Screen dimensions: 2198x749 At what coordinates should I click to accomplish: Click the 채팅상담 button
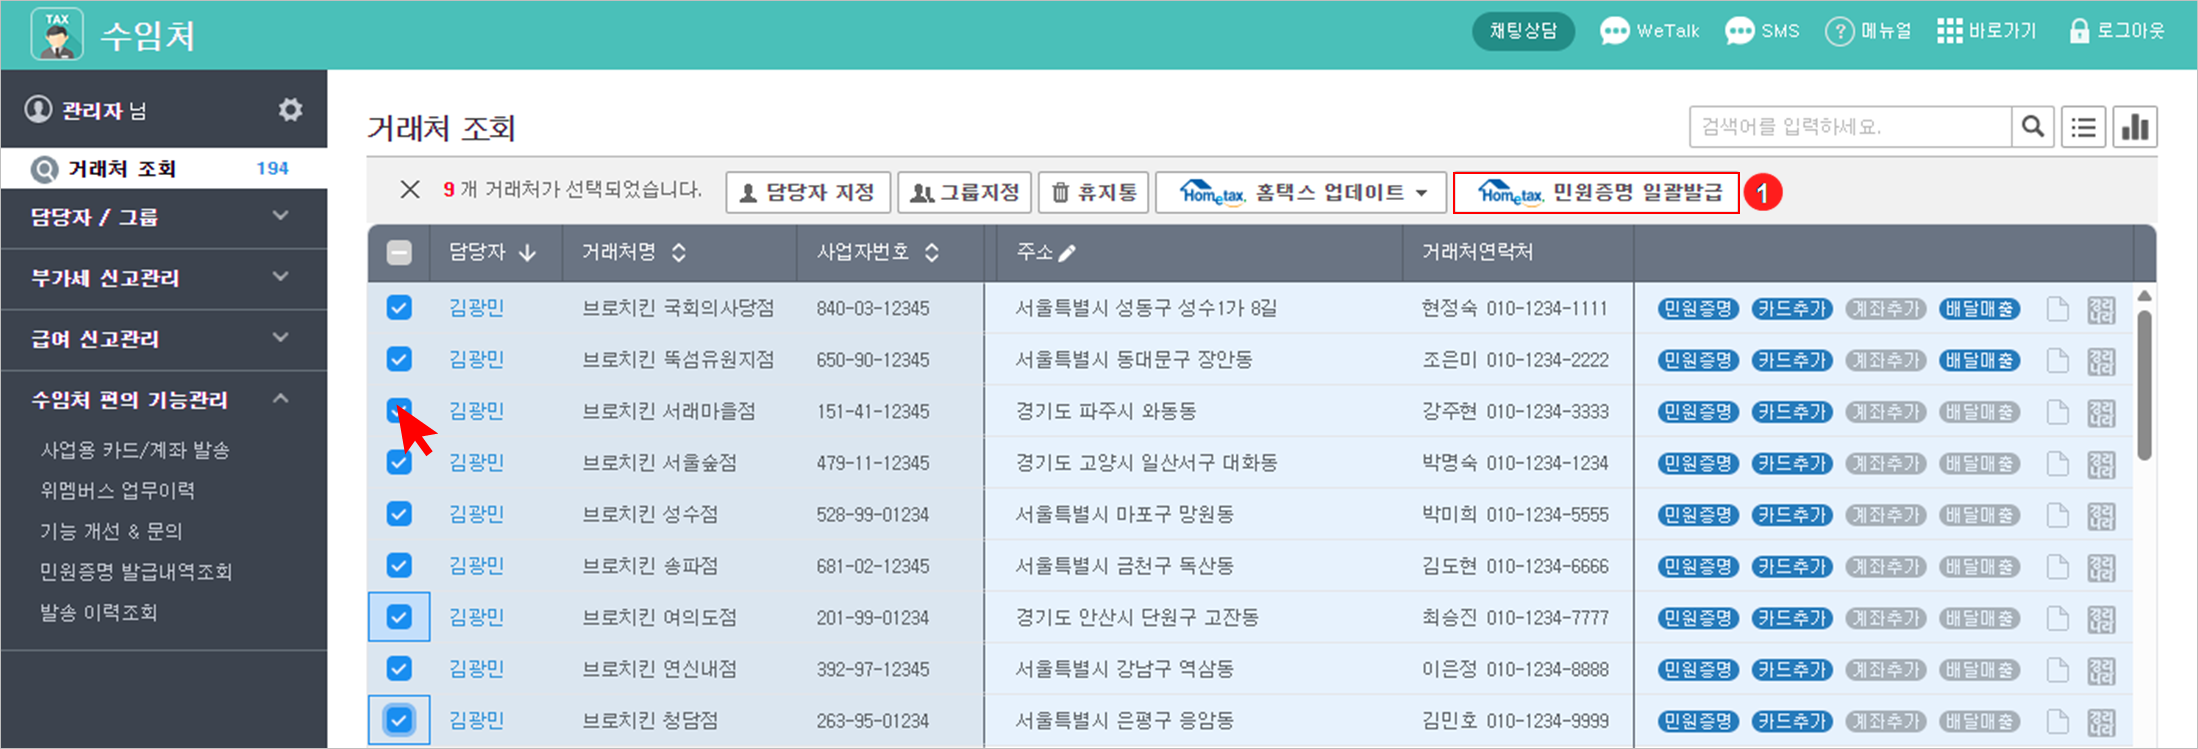click(1523, 31)
